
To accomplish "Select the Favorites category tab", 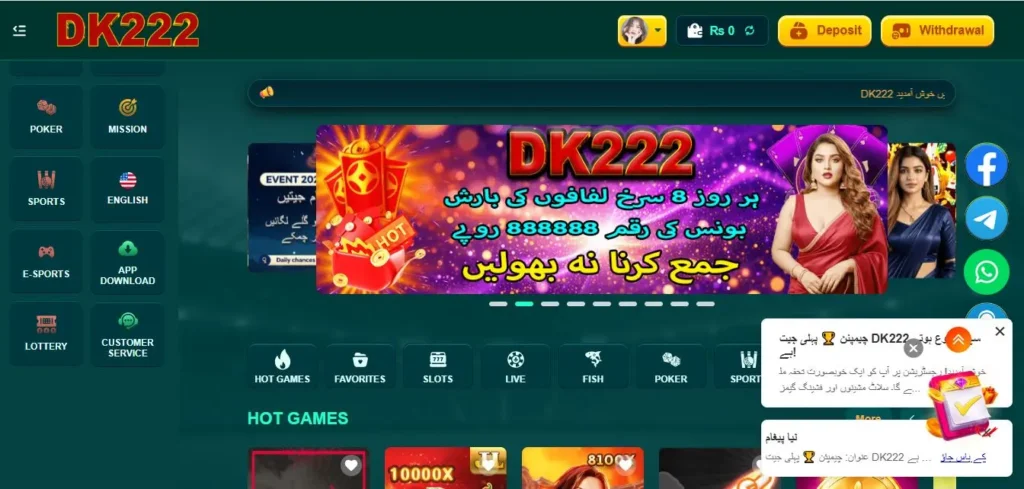I will (360, 367).
